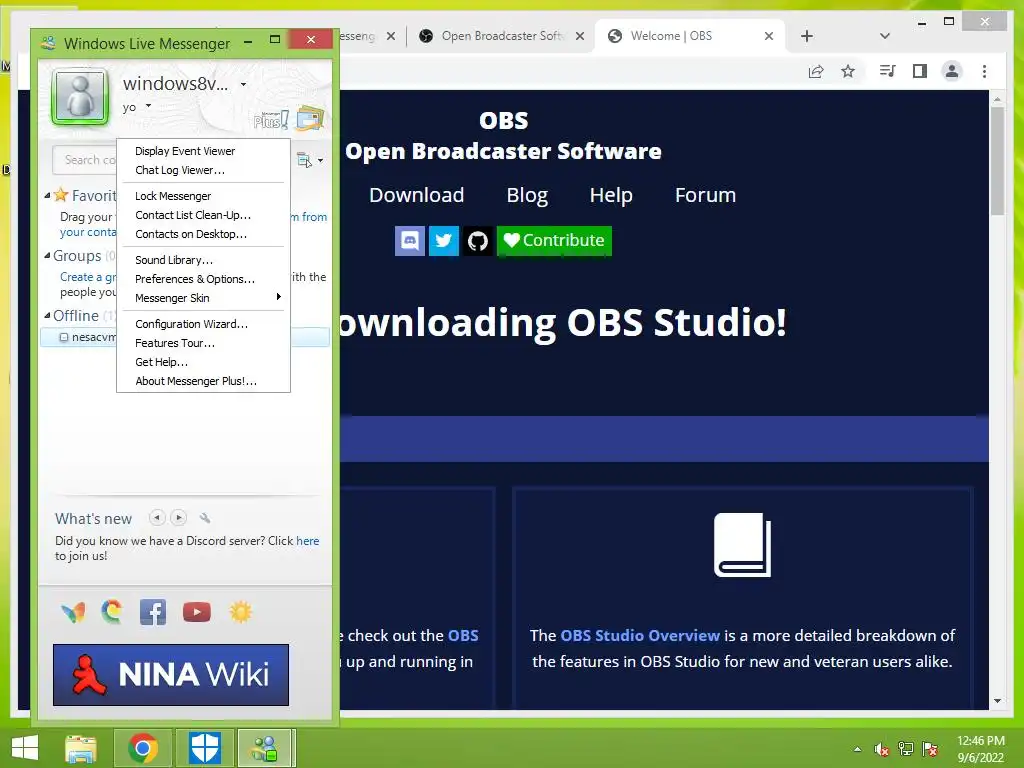
Task: Select Features Tour menu item
Action: 203,343
